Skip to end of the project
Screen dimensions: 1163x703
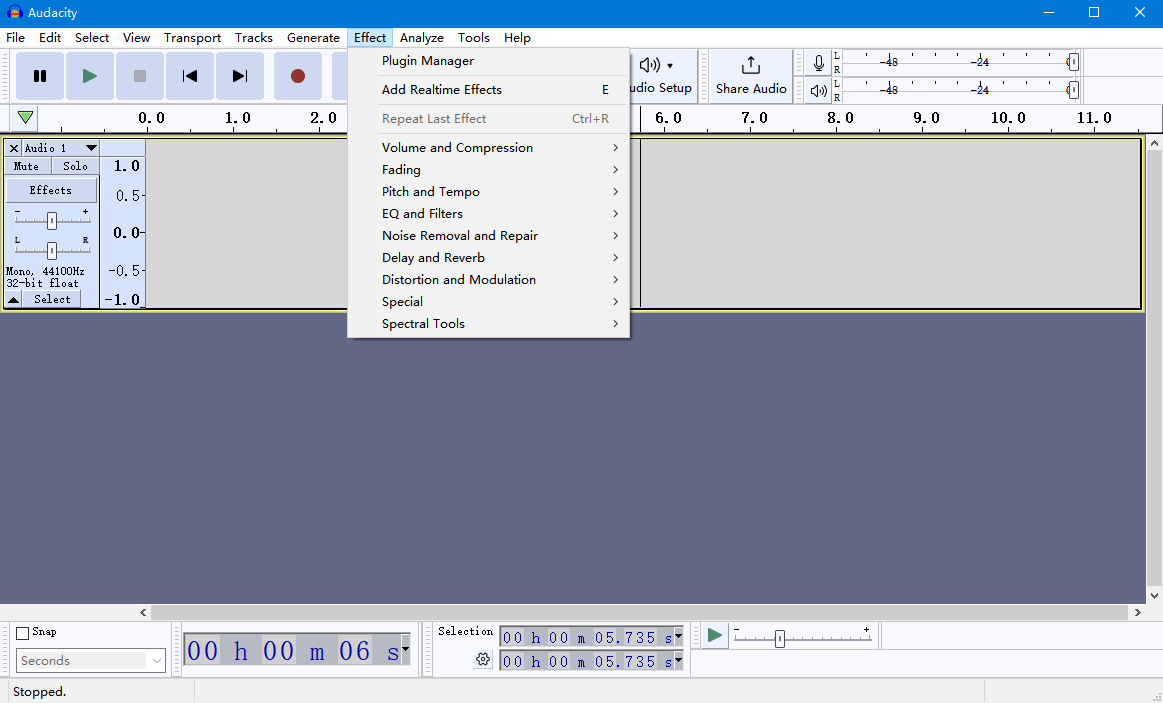pos(240,76)
